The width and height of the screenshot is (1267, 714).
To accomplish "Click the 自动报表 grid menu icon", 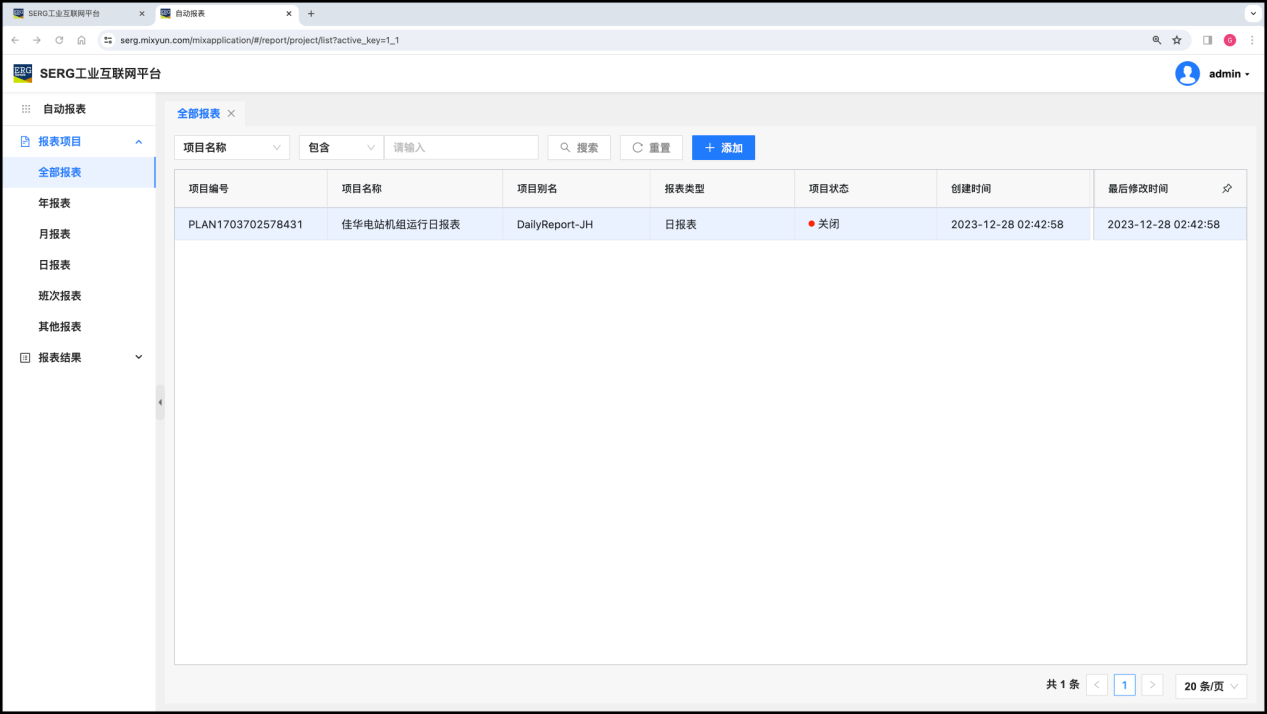I will tap(26, 109).
